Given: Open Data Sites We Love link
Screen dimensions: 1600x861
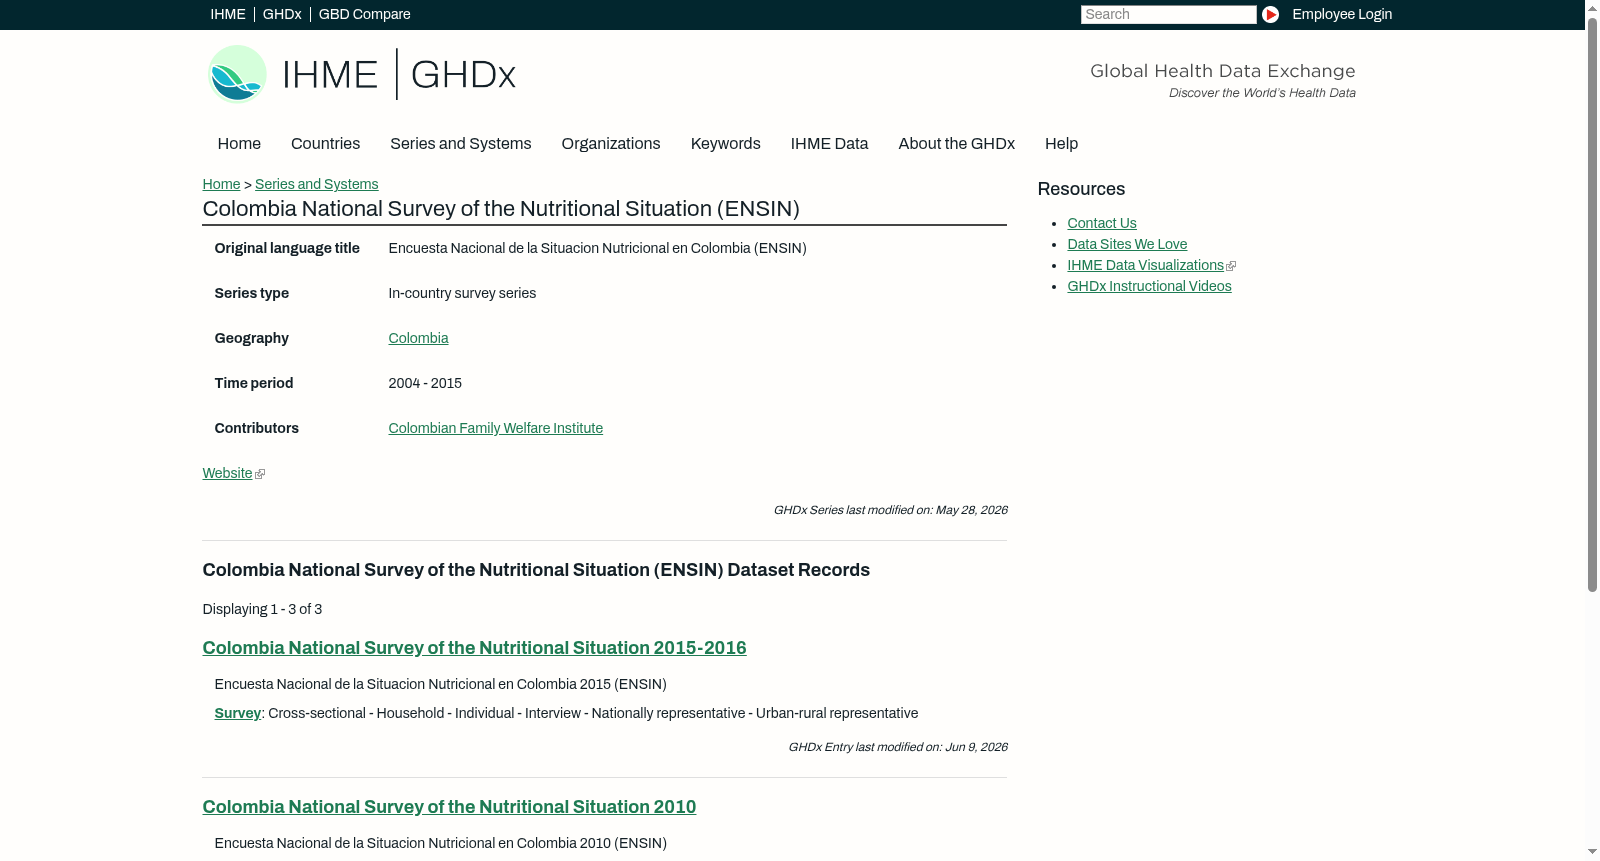Looking at the screenshot, I should 1127,244.
